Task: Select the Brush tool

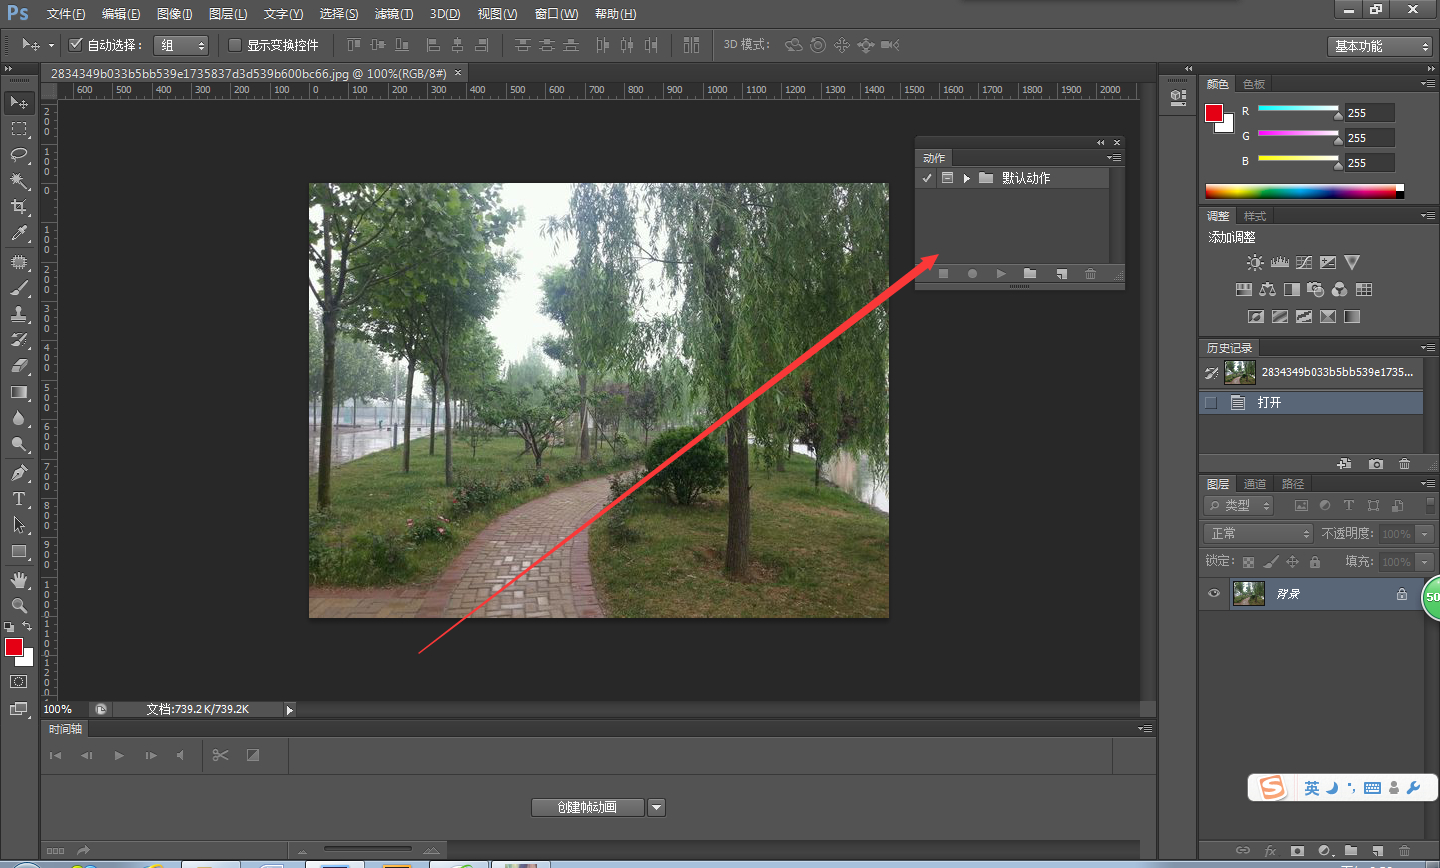Action: click(x=19, y=288)
